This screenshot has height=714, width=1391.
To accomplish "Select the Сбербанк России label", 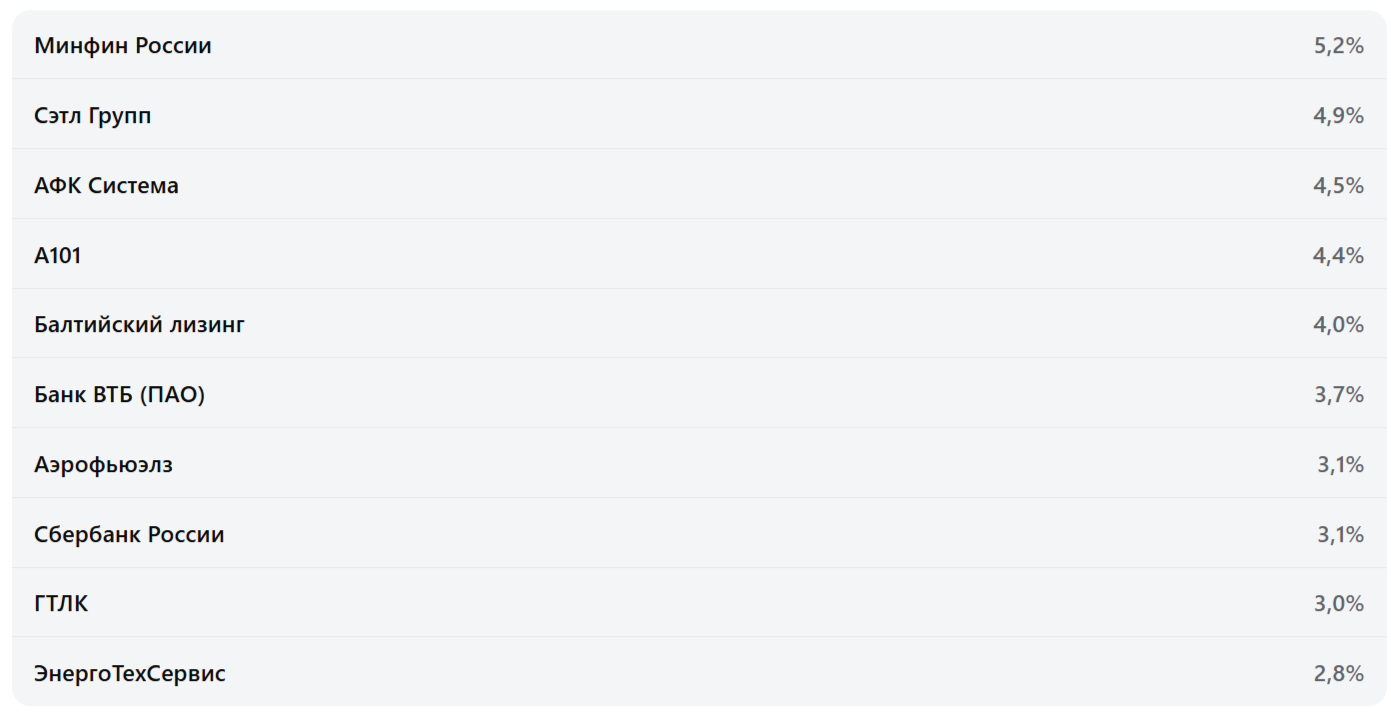I will [x=129, y=535].
